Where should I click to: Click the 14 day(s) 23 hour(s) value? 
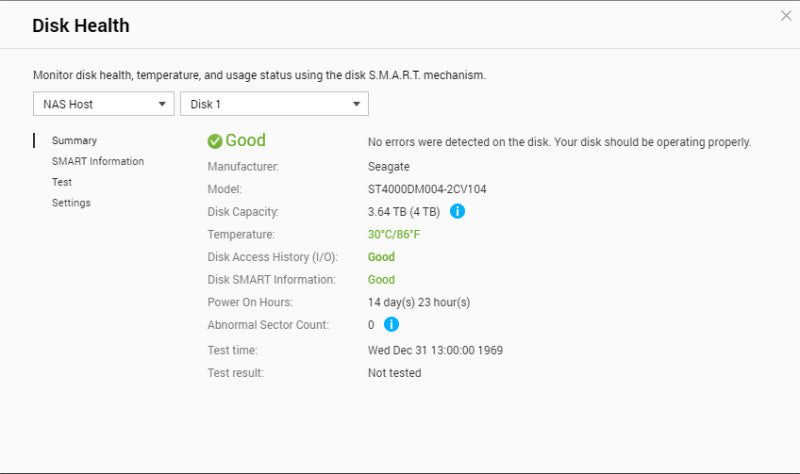419,302
